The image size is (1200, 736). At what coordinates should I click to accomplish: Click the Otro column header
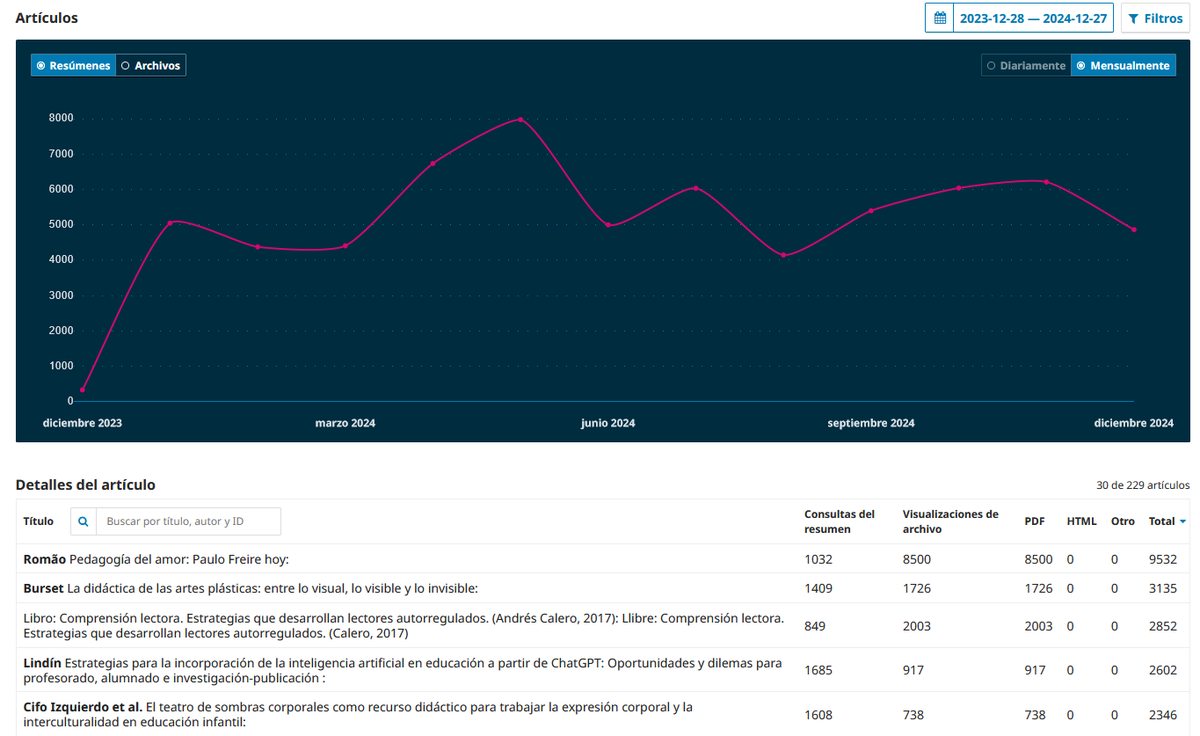click(x=1123, y=521)
